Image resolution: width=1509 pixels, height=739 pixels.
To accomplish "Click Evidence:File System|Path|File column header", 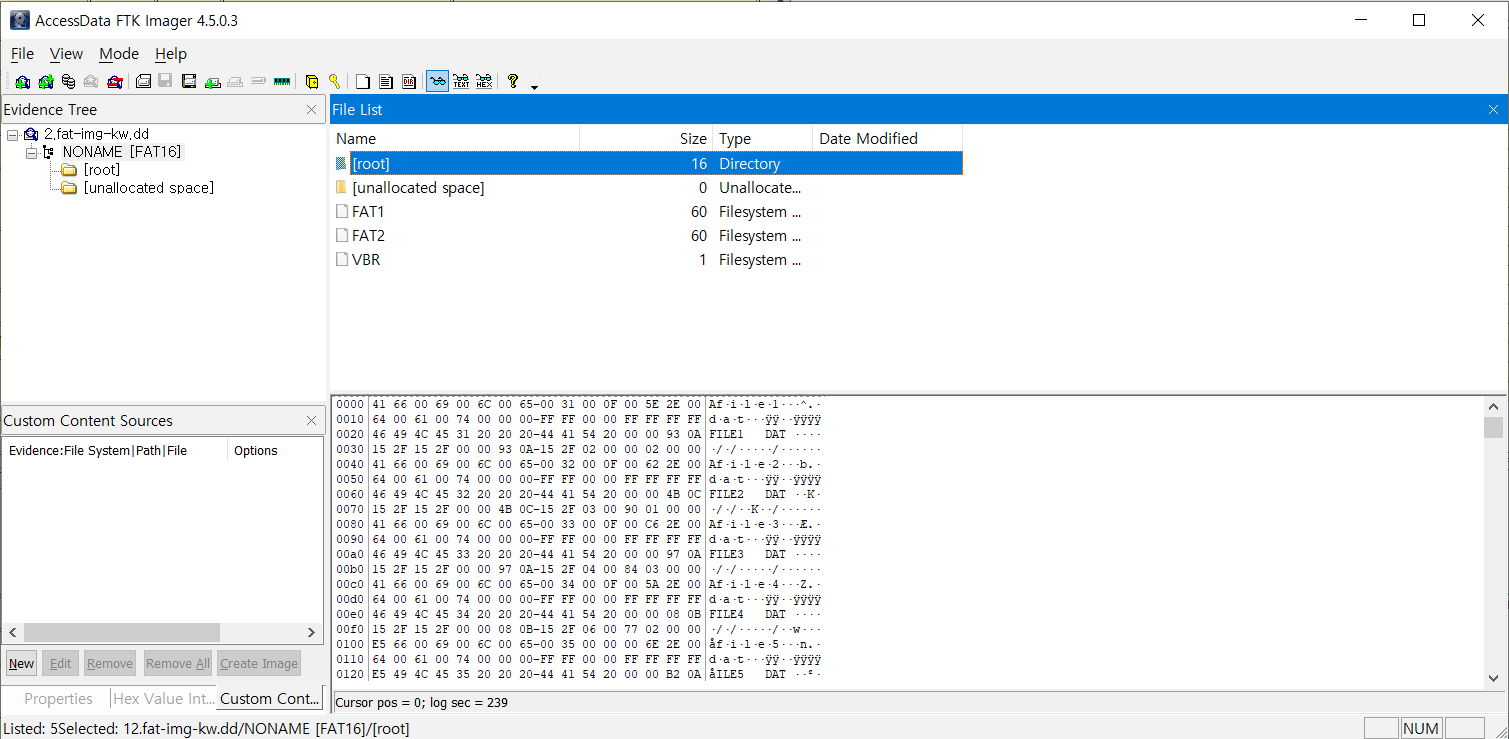I will coord(115,451).
